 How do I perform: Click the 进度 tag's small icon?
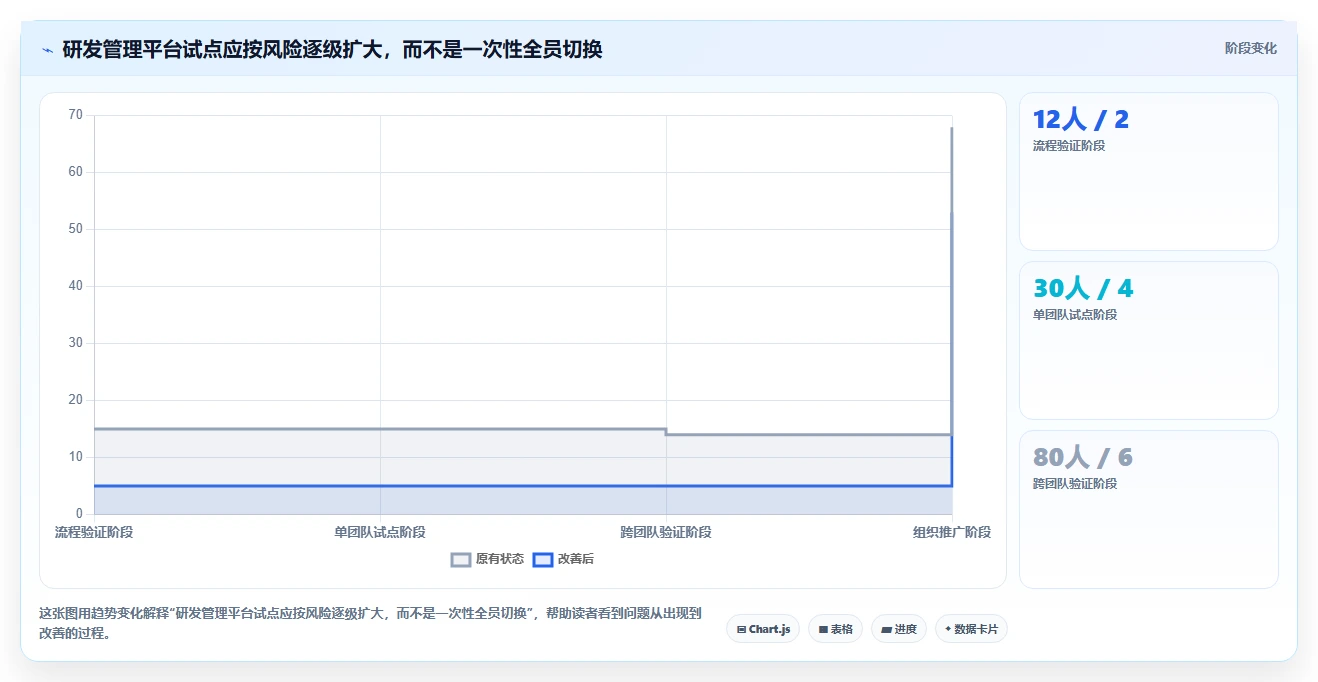(x=887, y=630)
